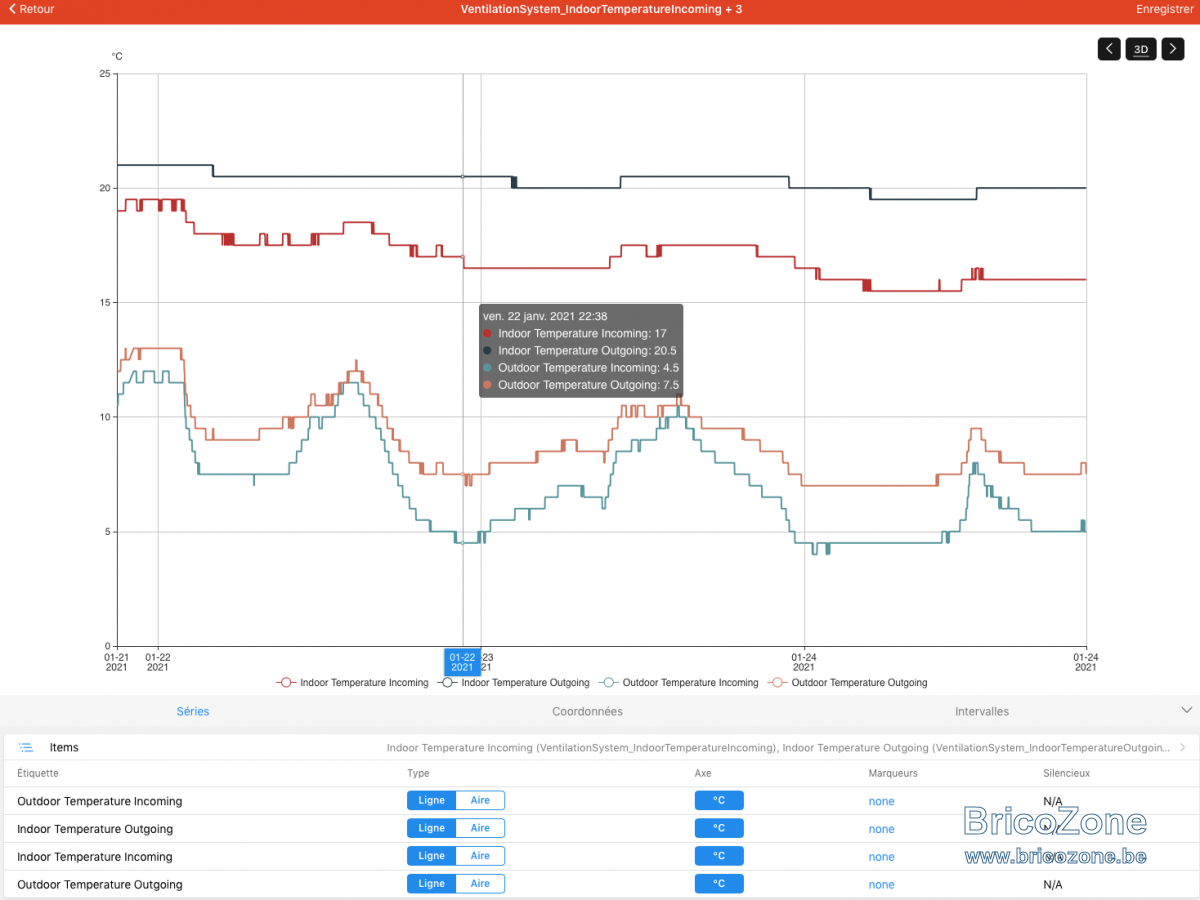The height and width of the screenshot is (900, 1200).
Task: Click the Items list icon
Action: click(x=26, y=747)
